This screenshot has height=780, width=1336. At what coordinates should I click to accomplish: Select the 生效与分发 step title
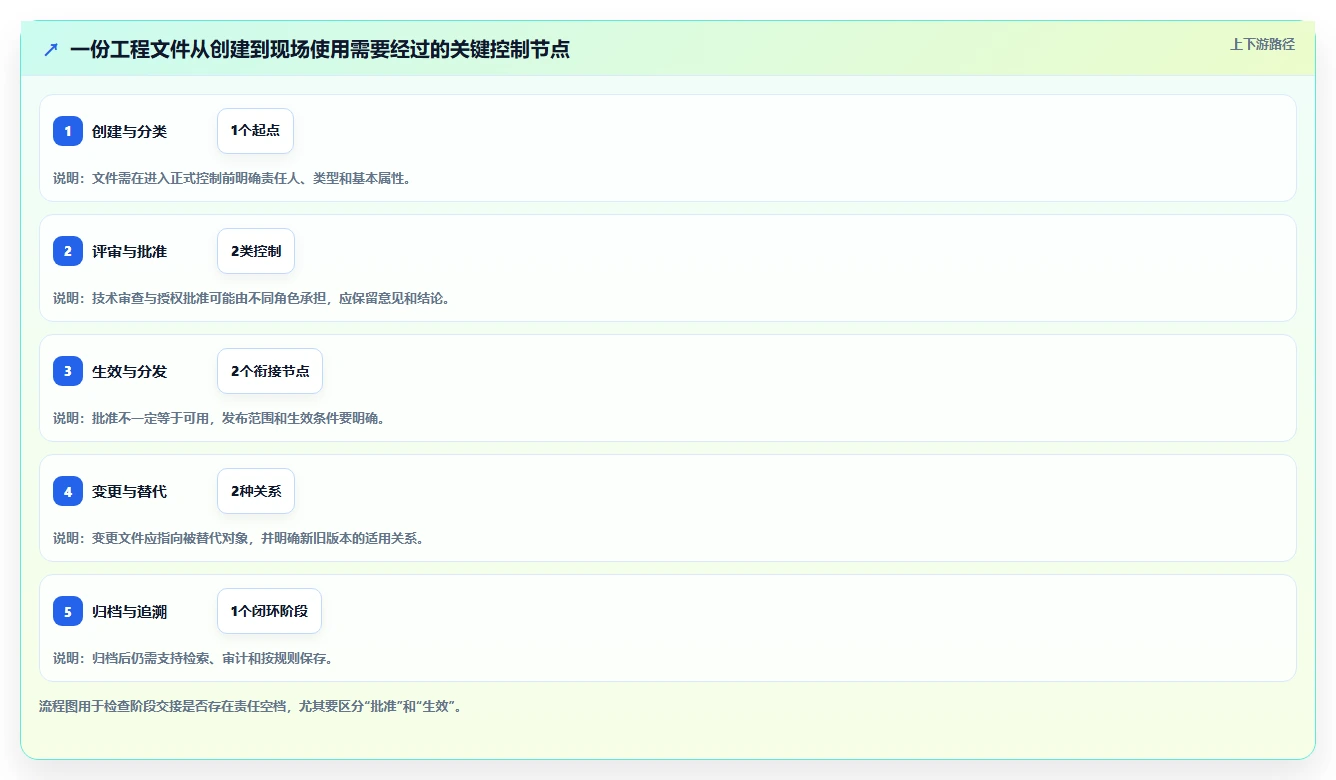click(129, 371)
